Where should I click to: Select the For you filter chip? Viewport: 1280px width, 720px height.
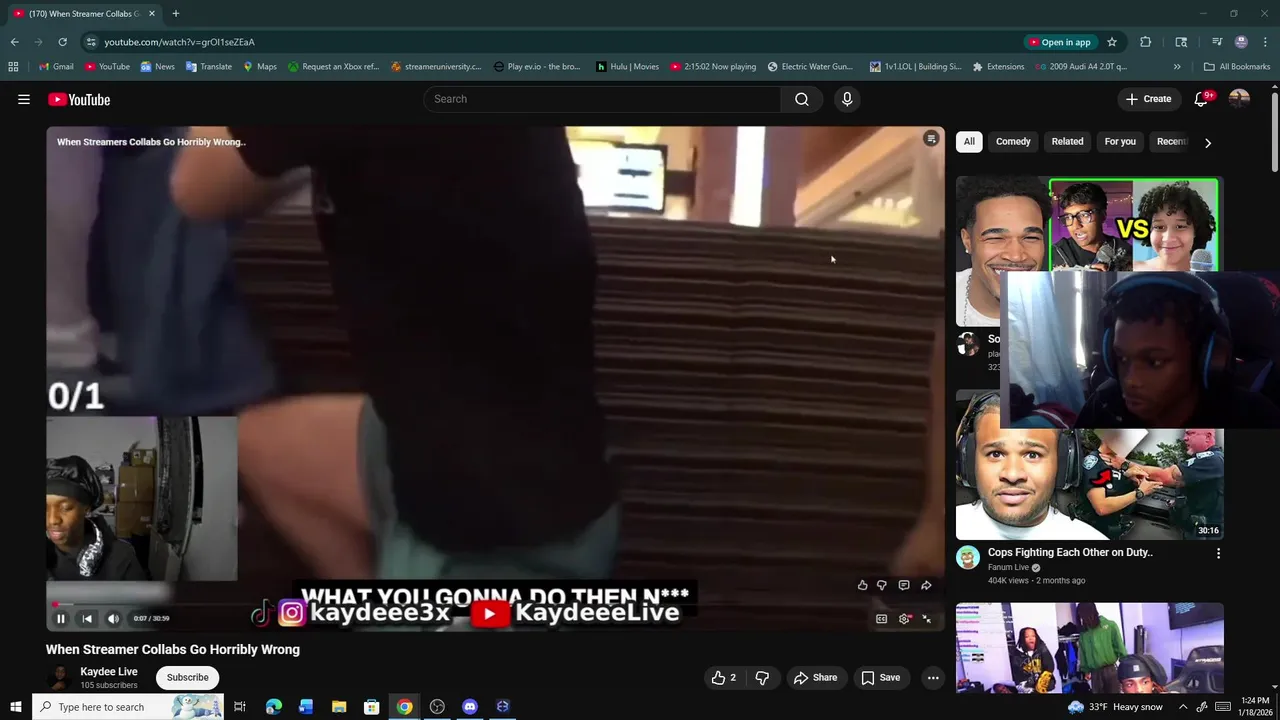coord(1120,142)
